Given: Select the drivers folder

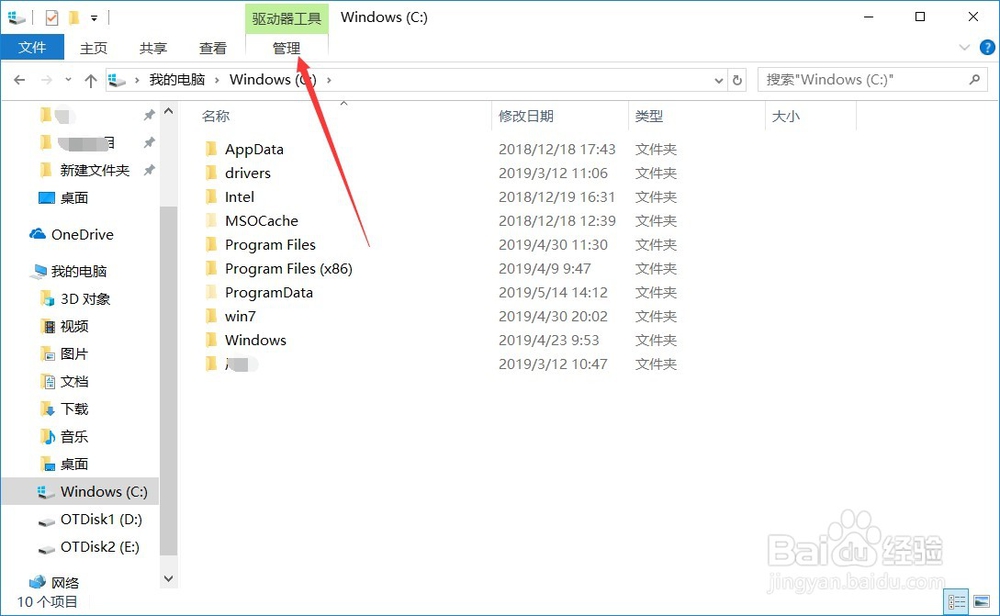Looking at the screenshot, I should [247, 173].
